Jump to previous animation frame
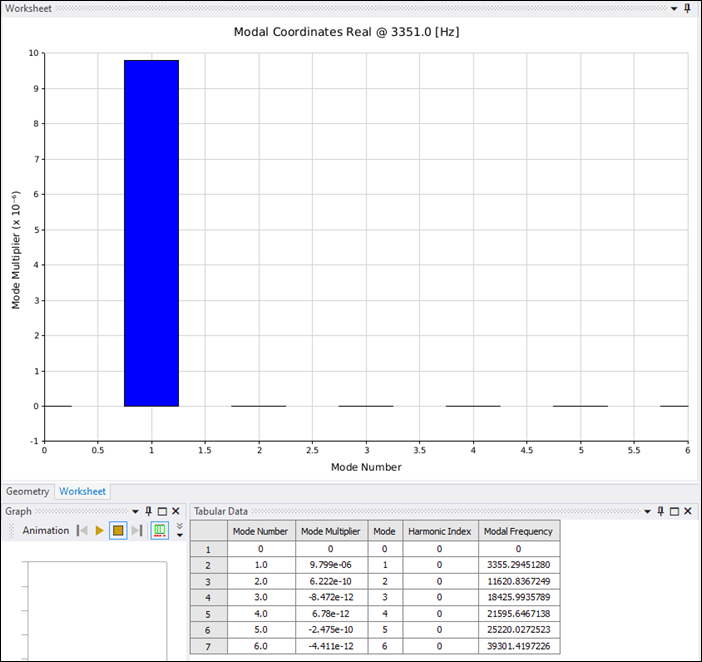Image resolution: width=702 pixels, height=662 pixels. 83,531
